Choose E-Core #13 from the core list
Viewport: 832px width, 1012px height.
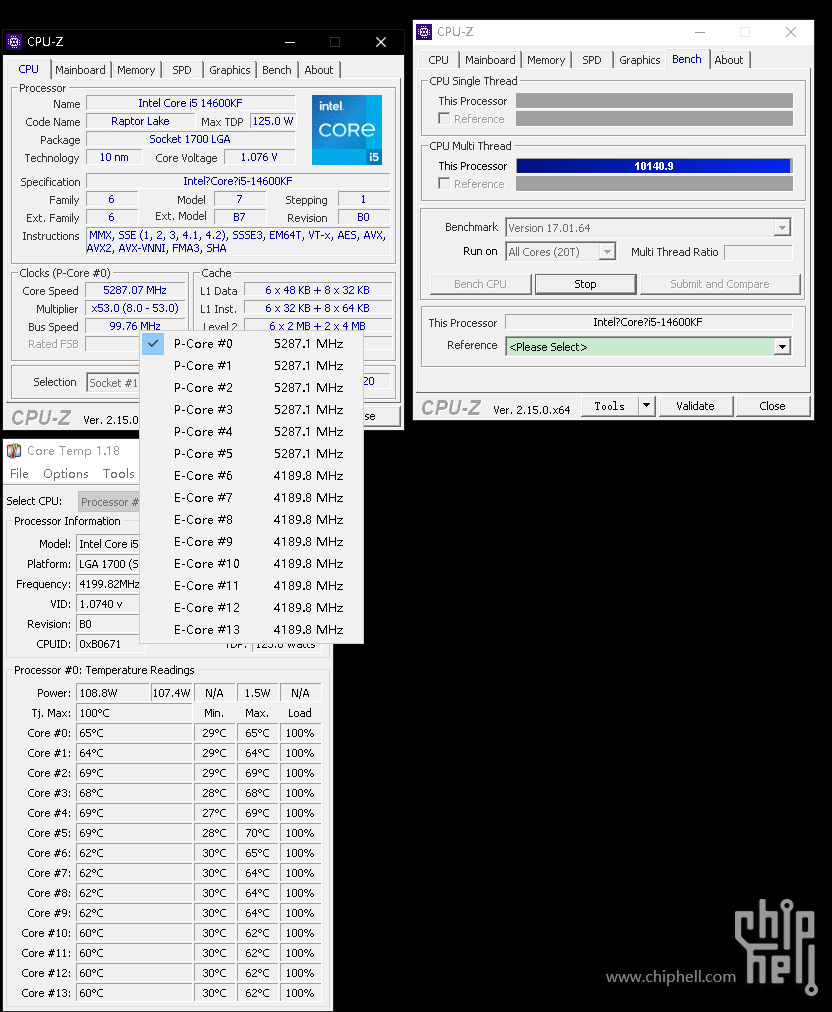tap(252, 629)
